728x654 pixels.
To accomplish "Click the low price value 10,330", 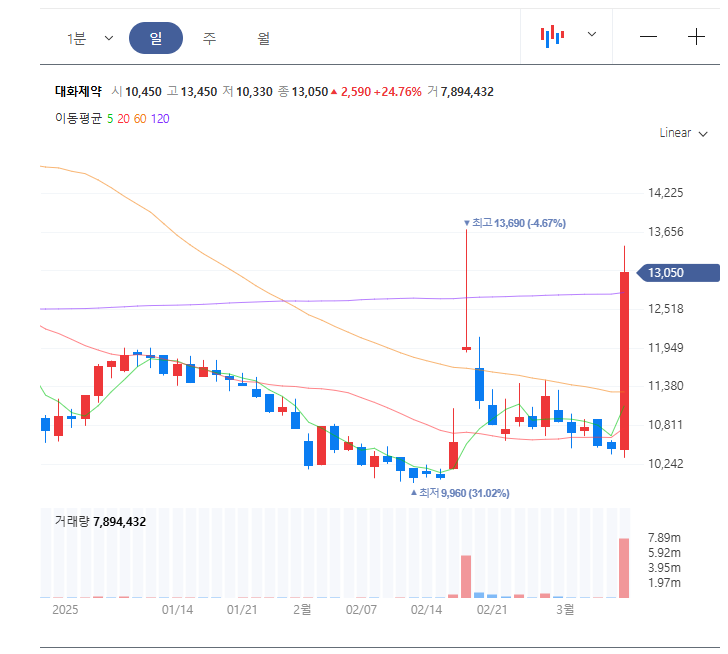I will click(x=254, y=92).
